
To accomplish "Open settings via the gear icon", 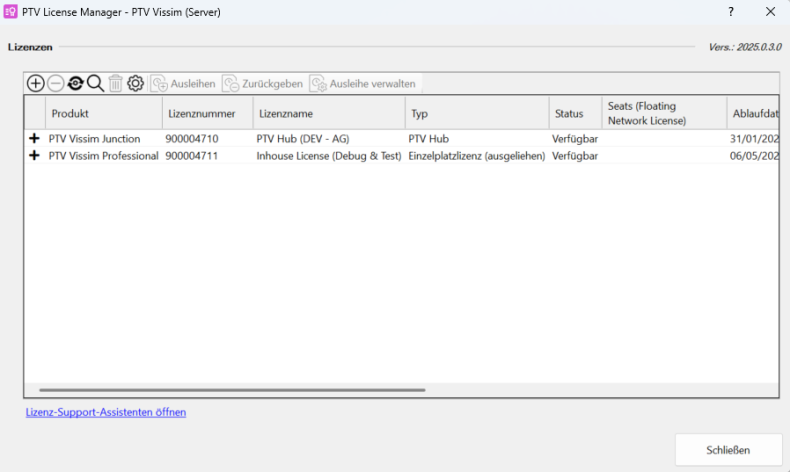I will 136,84.
